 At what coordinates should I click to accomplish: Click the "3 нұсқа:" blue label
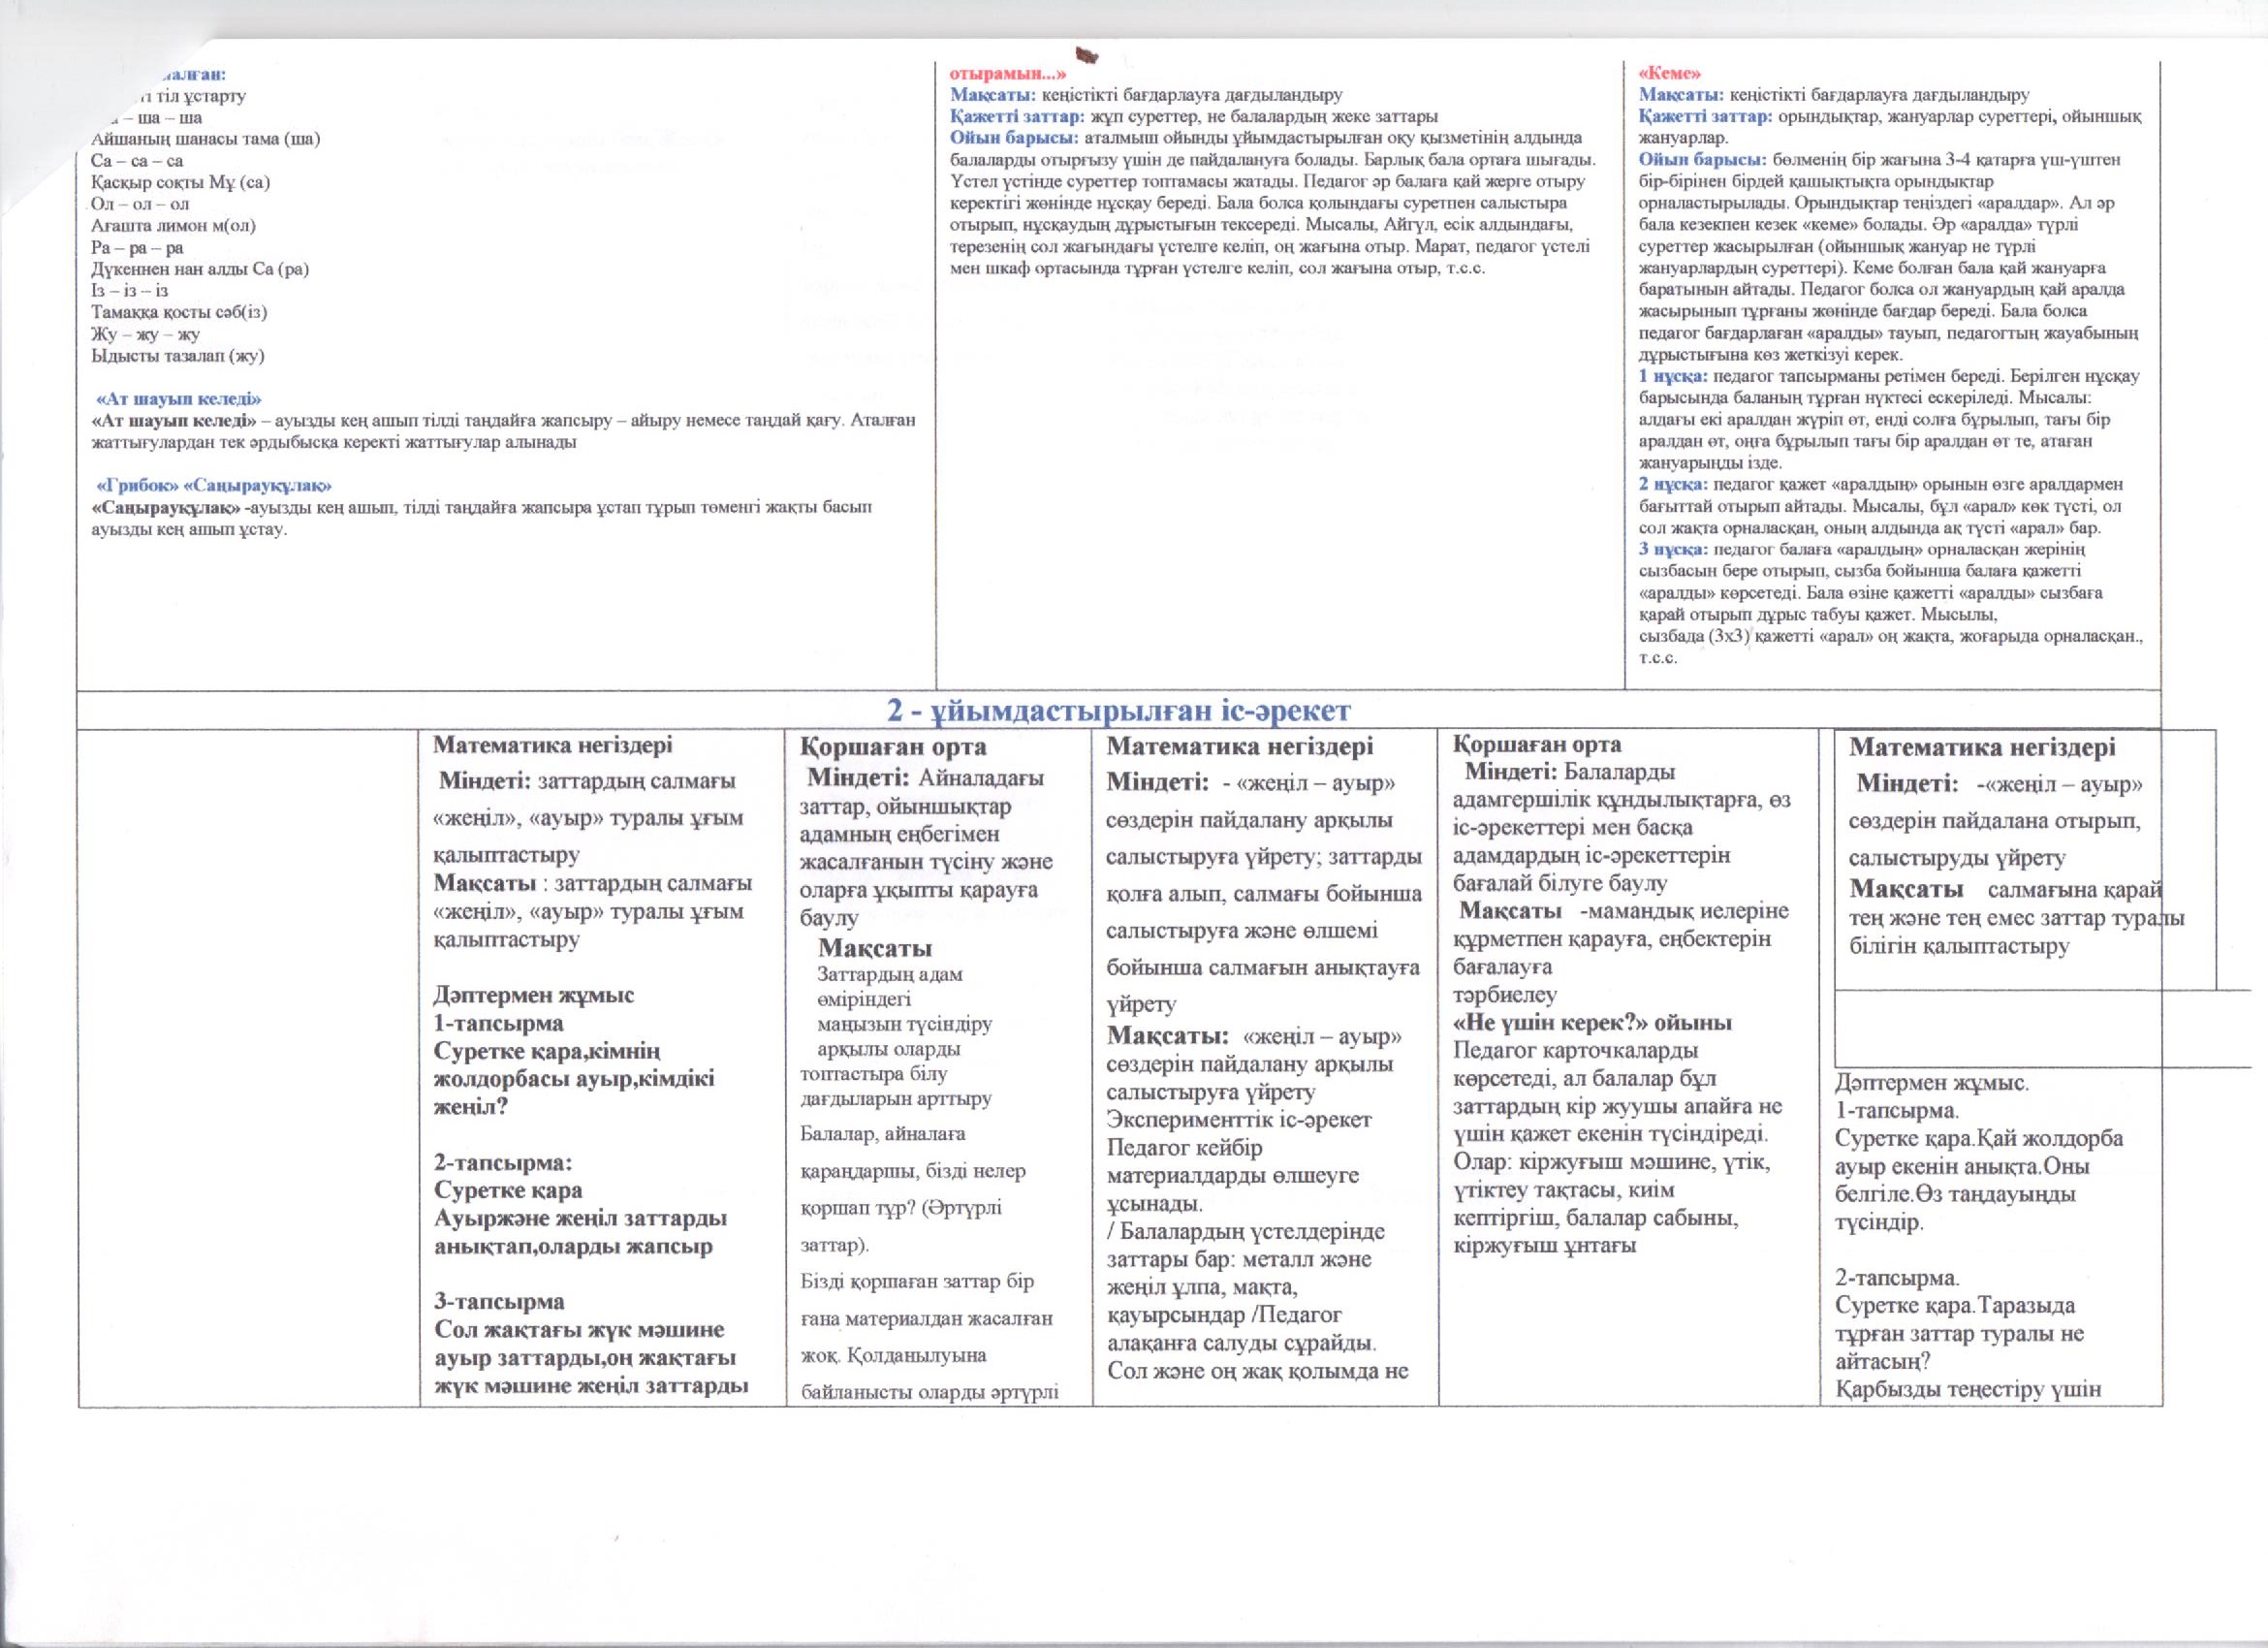coord(1672,549)
